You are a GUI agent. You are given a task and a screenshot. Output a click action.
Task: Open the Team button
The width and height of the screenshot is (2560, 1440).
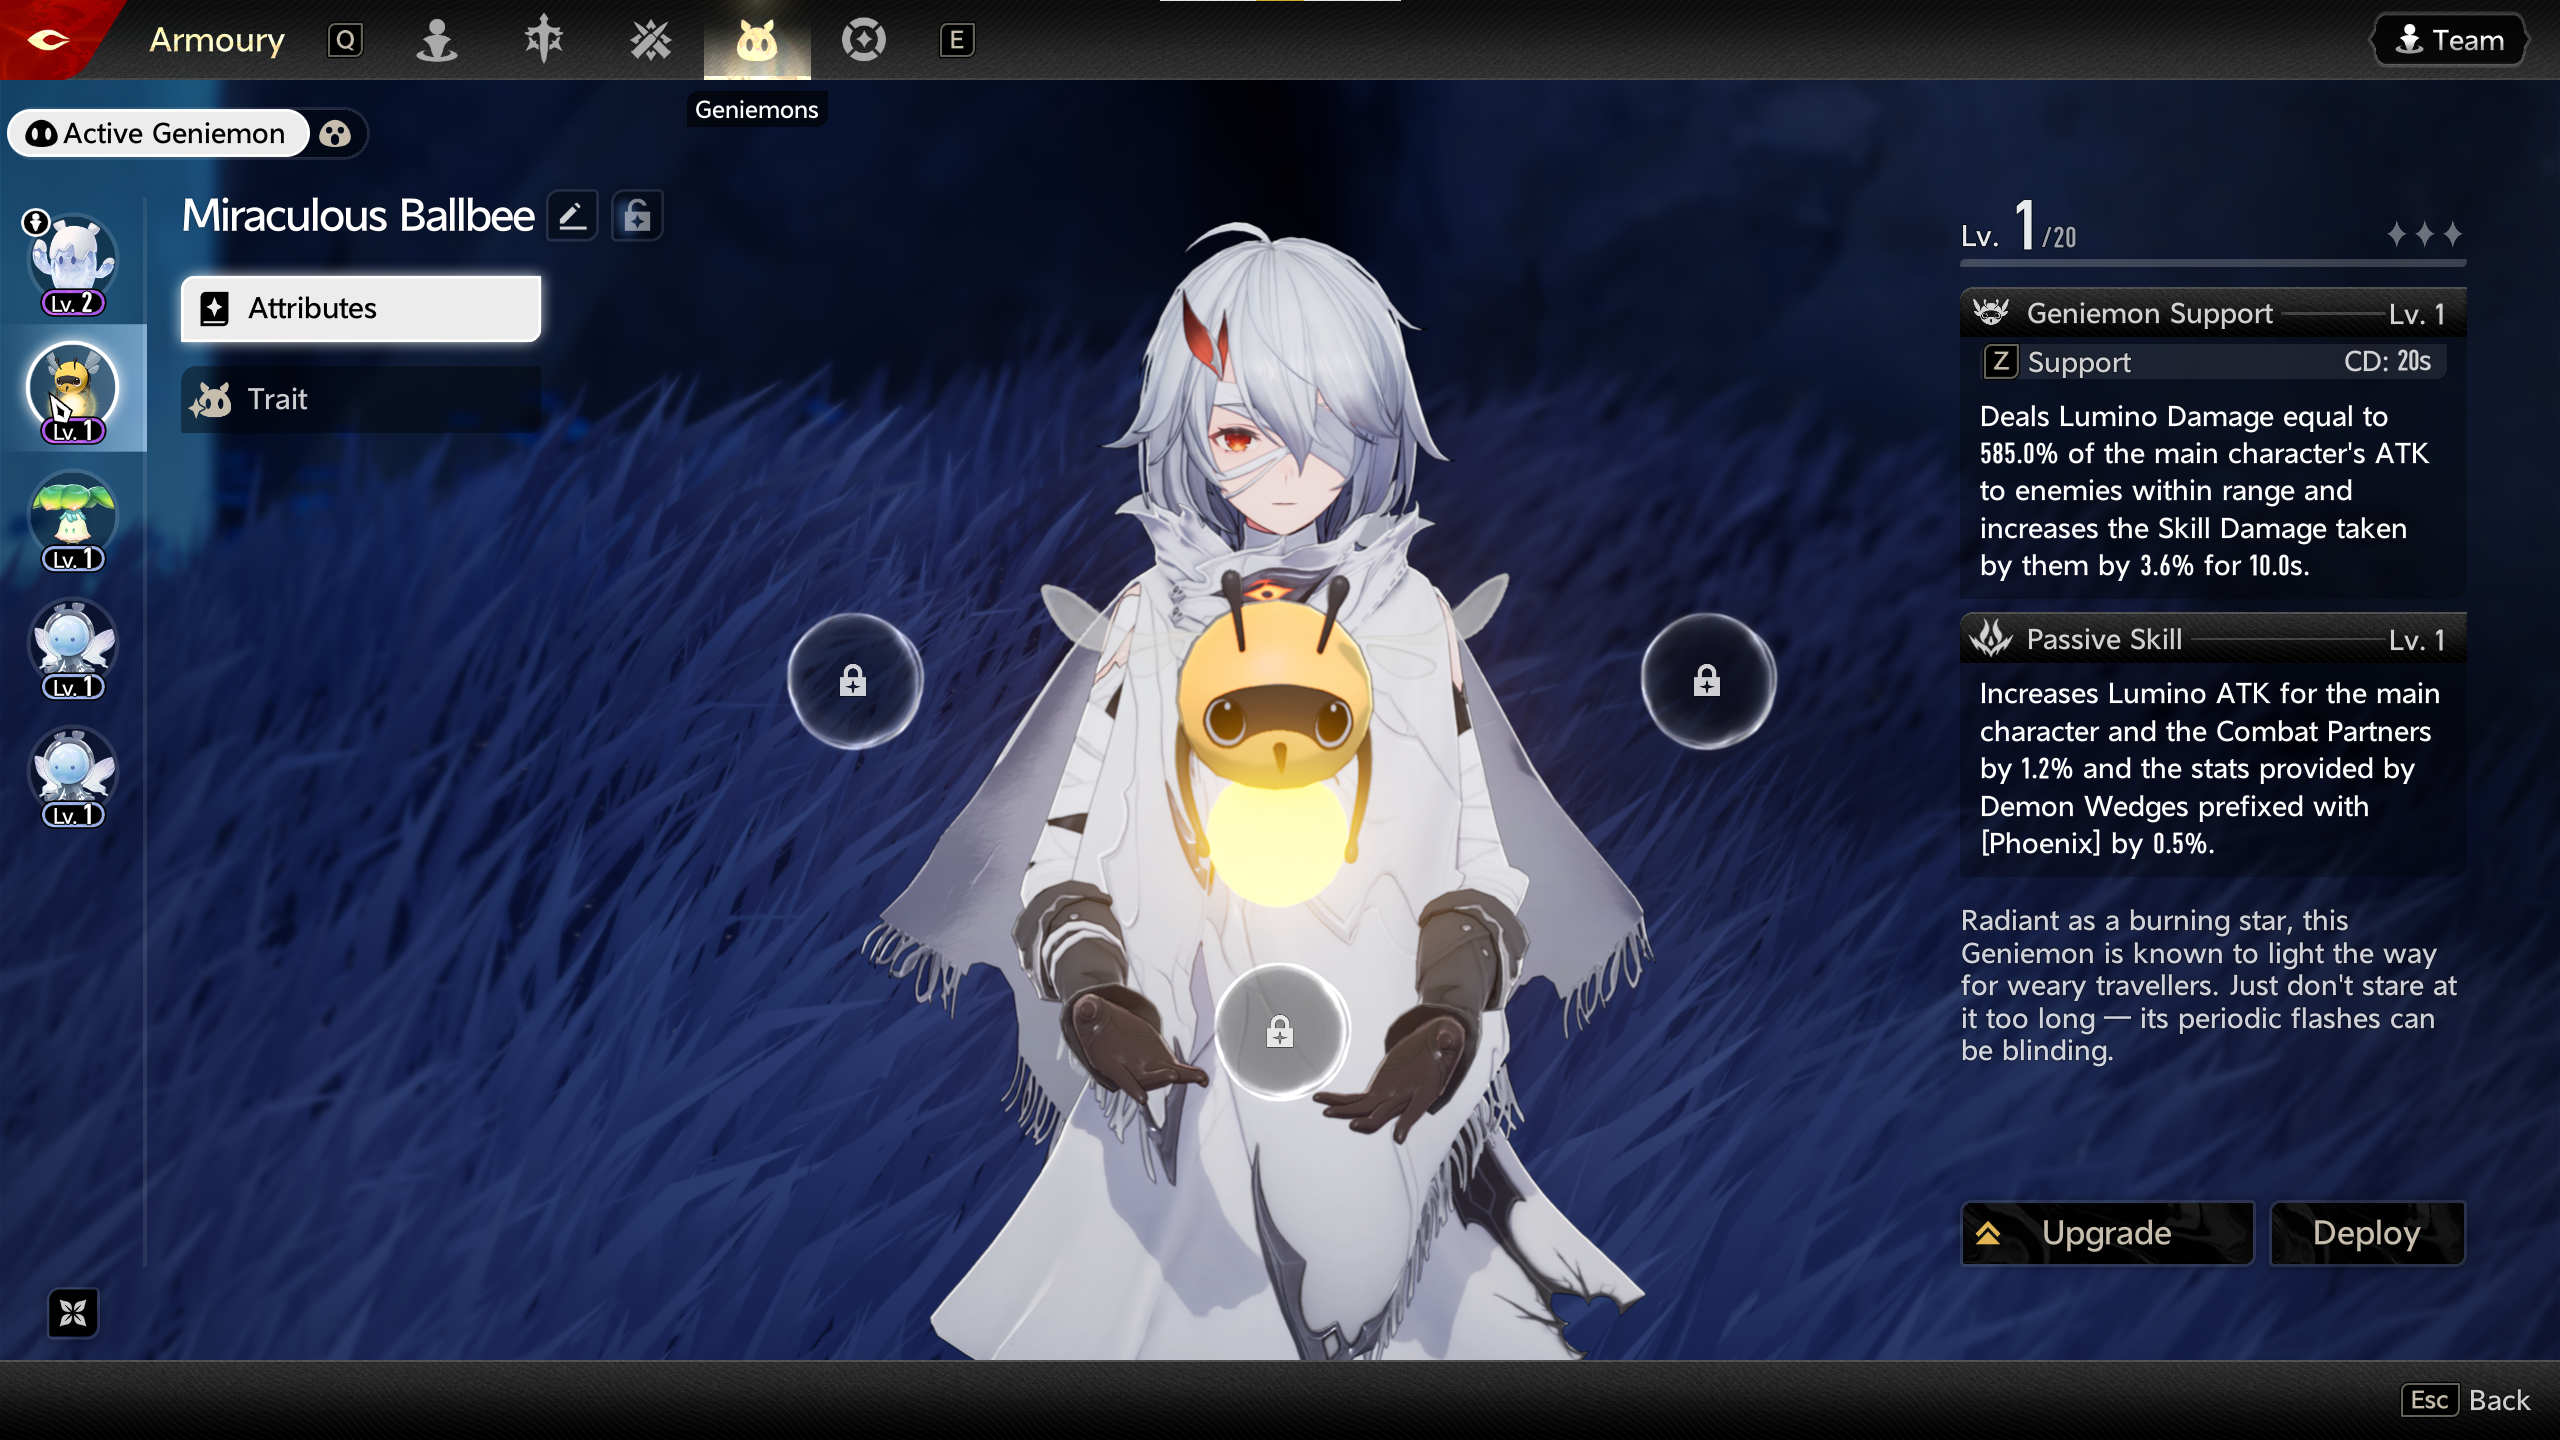[x=2449, y=40]
